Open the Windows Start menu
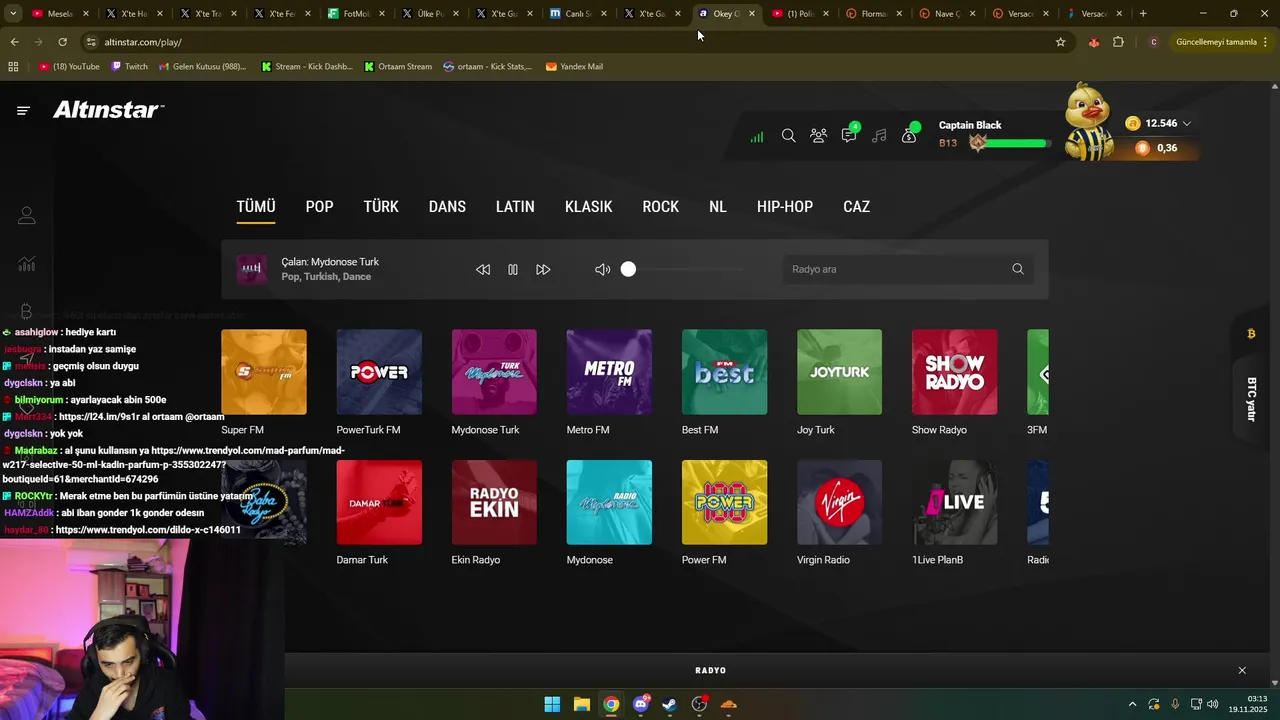 (x=552, y=704)
